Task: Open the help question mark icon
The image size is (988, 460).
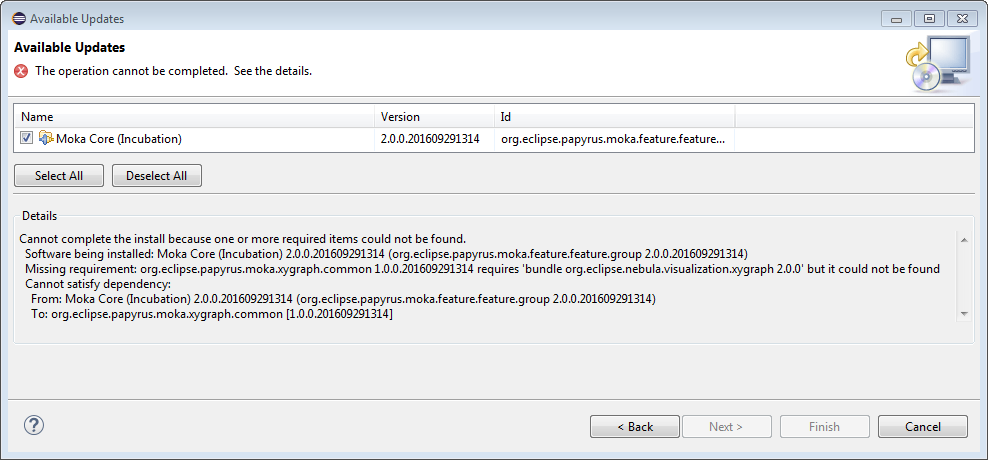Action: coord(33,425)
